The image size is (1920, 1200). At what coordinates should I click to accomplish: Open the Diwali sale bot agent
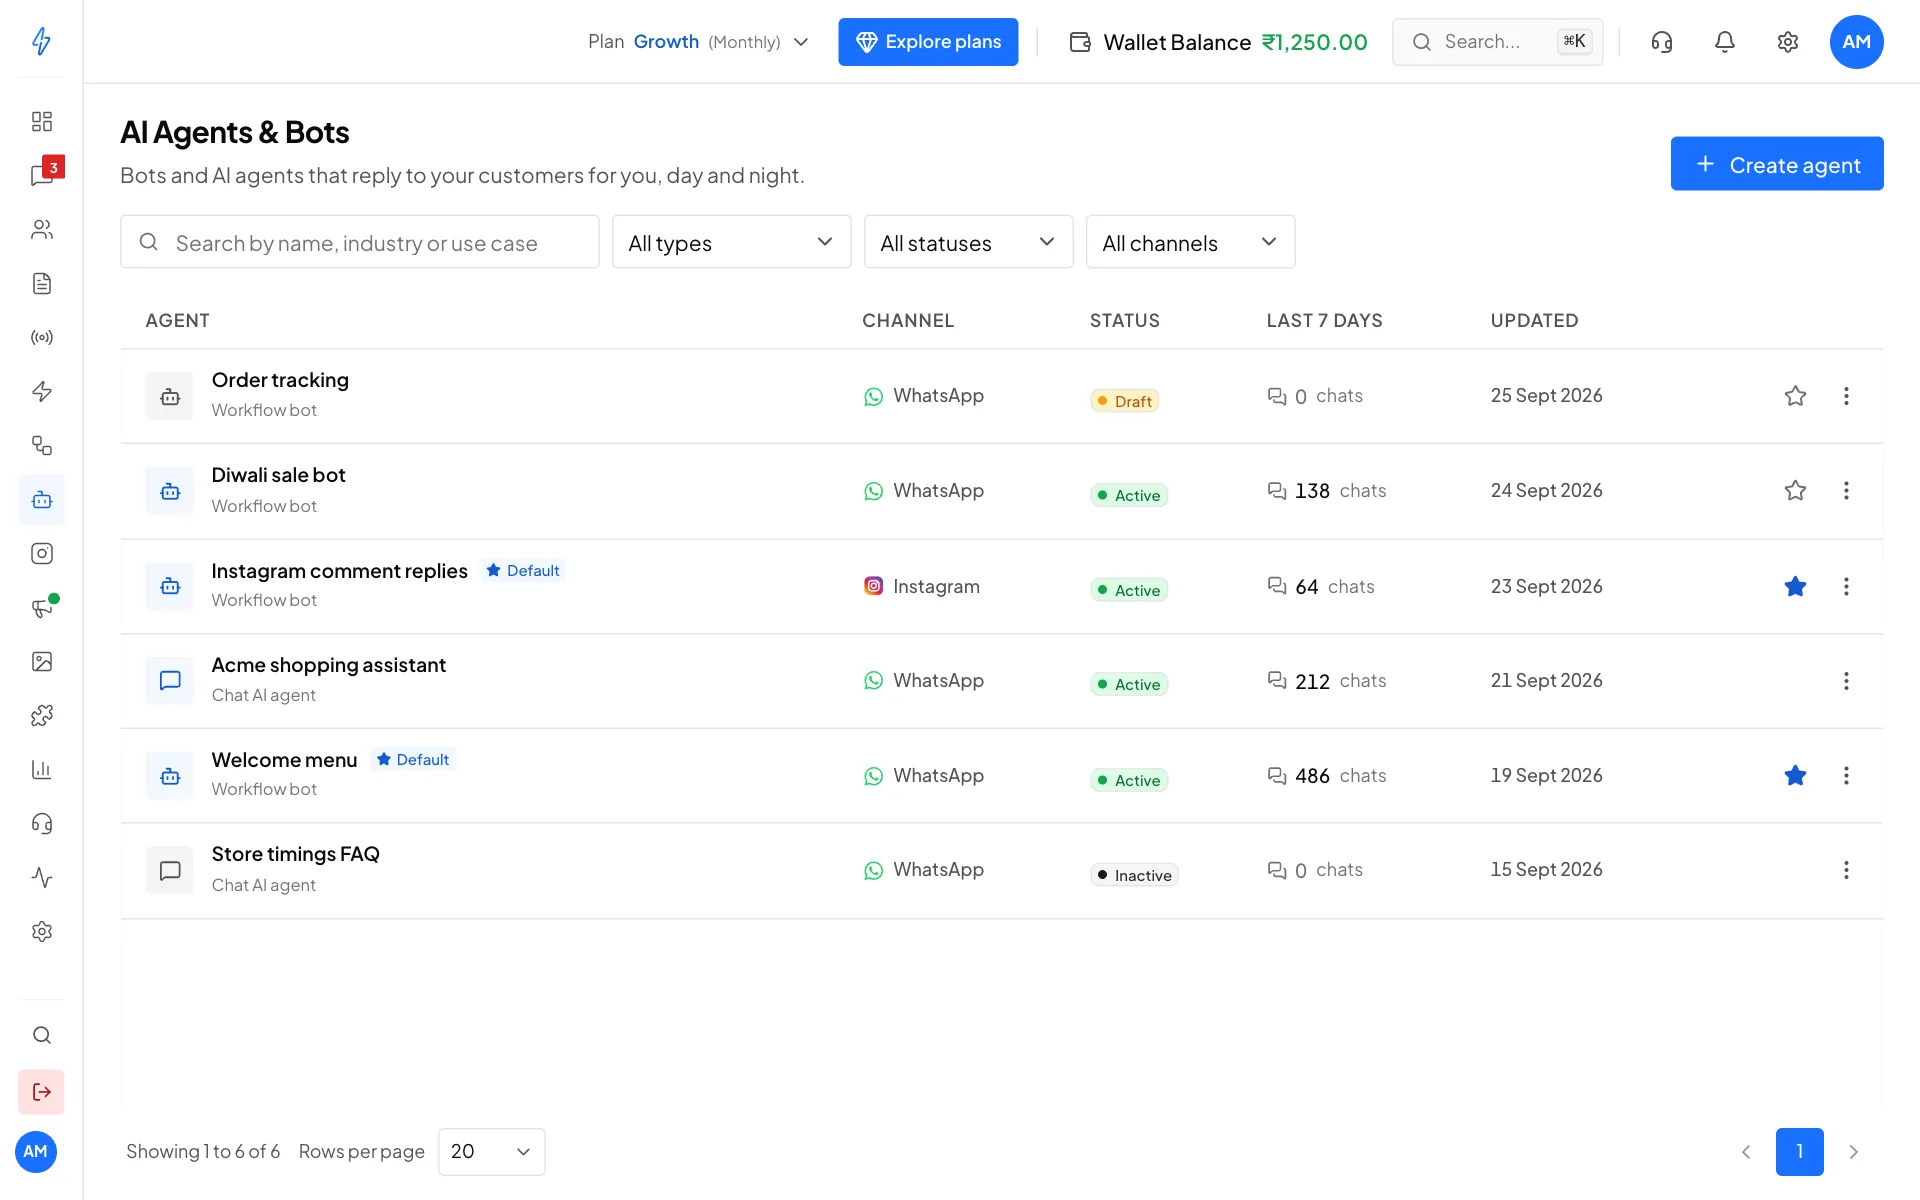click(278, 475)
